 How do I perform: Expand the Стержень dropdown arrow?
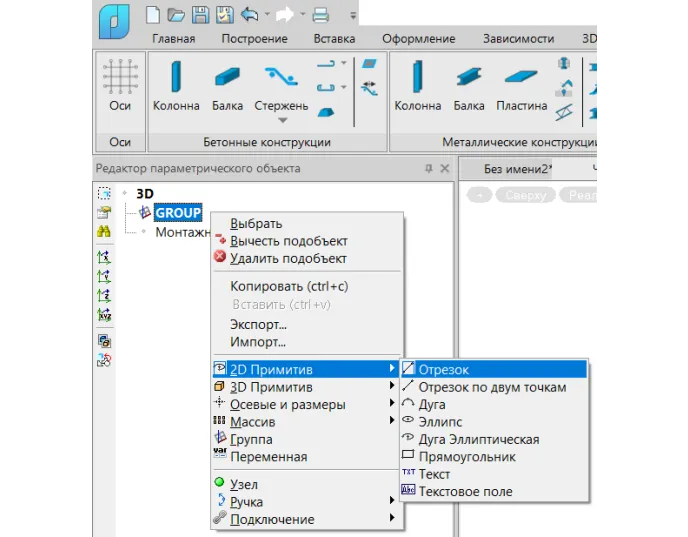(283, 120)
